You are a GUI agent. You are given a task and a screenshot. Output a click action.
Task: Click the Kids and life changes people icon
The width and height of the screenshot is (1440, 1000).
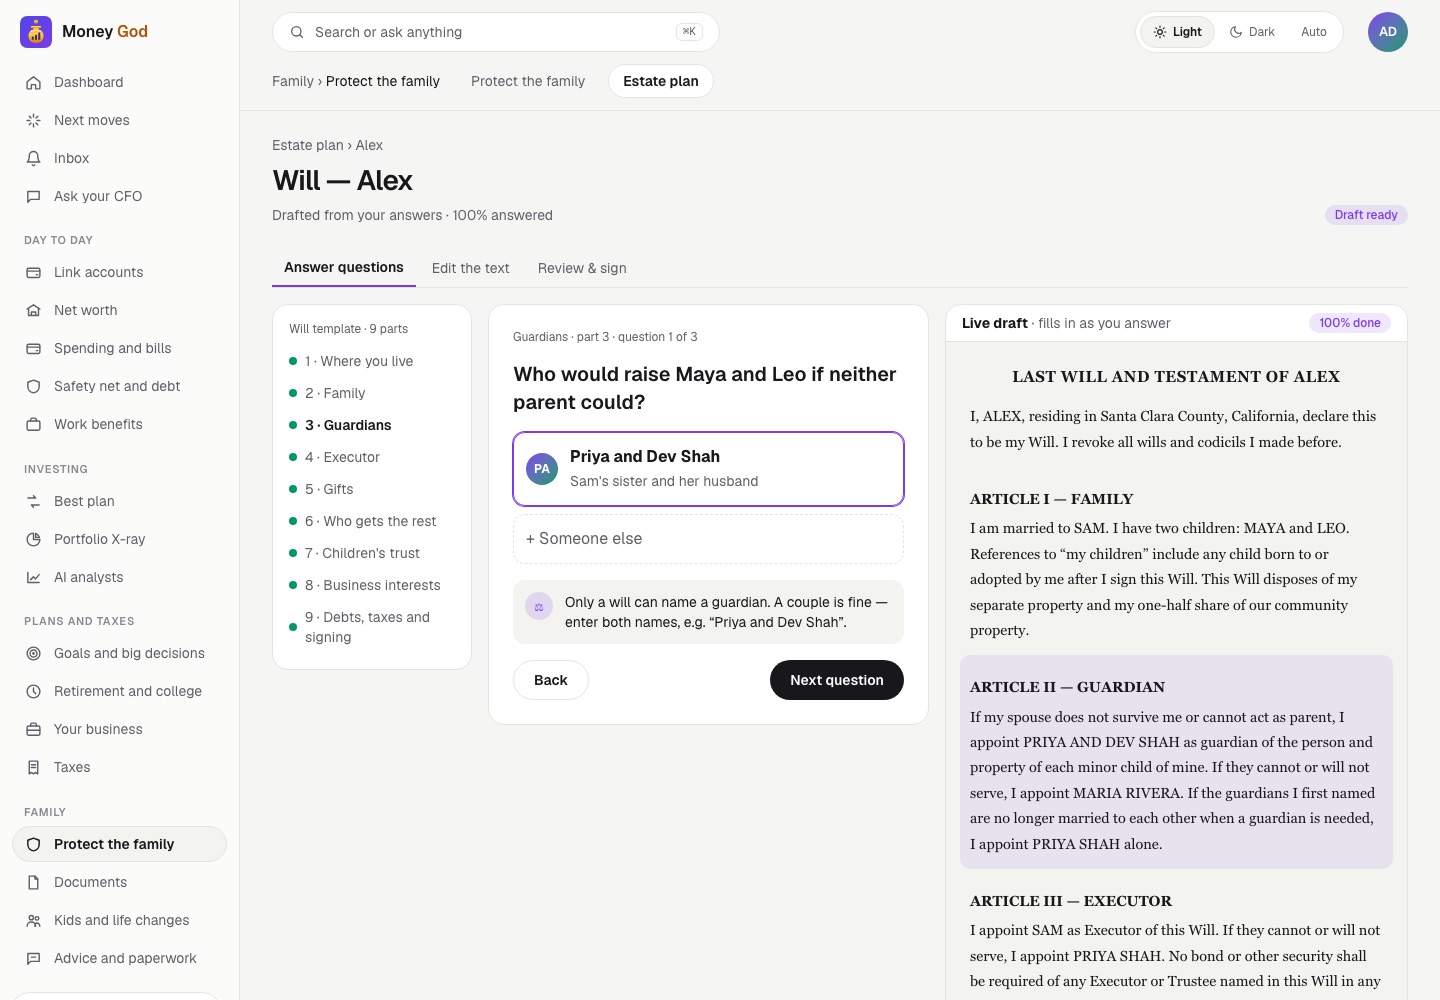34,921
